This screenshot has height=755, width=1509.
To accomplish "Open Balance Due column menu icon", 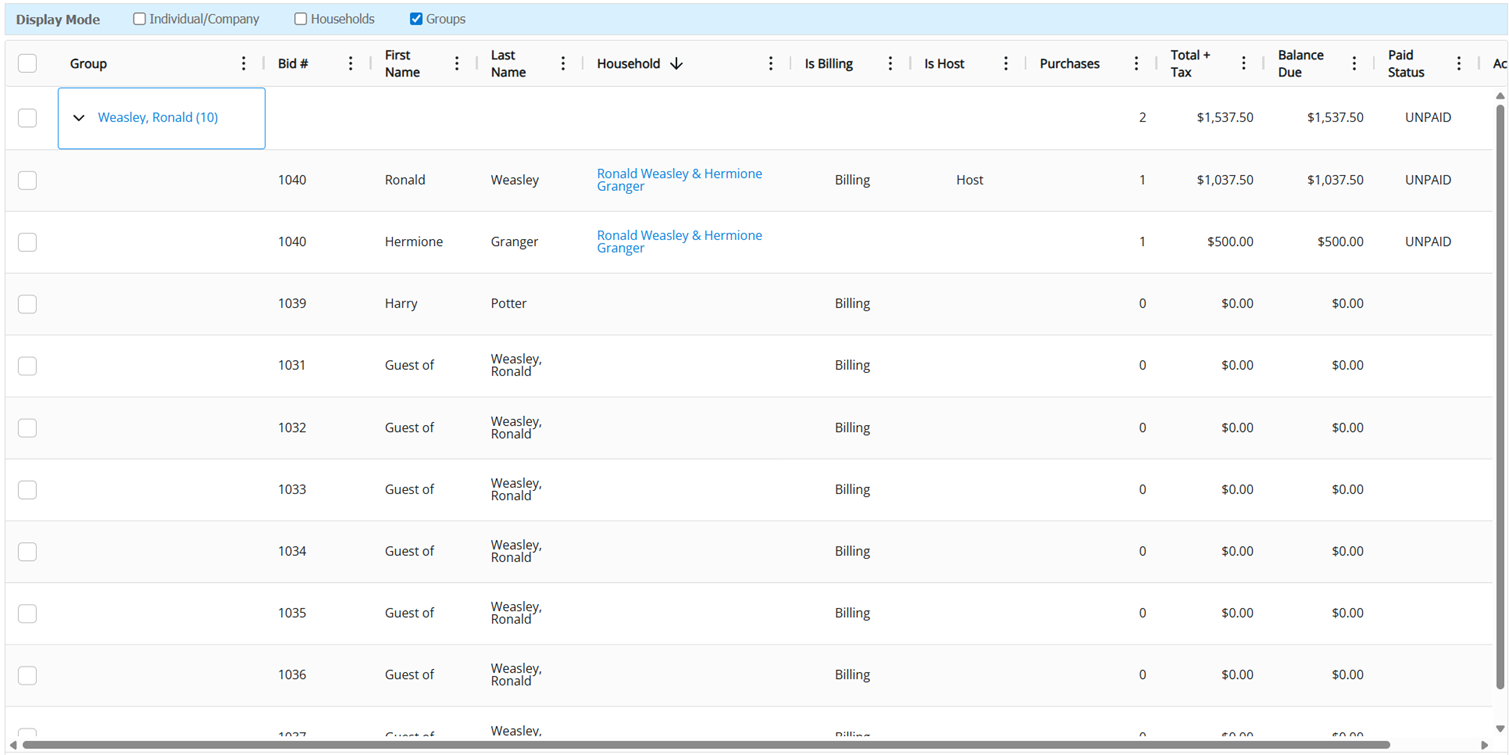I will pyautogui.click(x=1354, y=64).
